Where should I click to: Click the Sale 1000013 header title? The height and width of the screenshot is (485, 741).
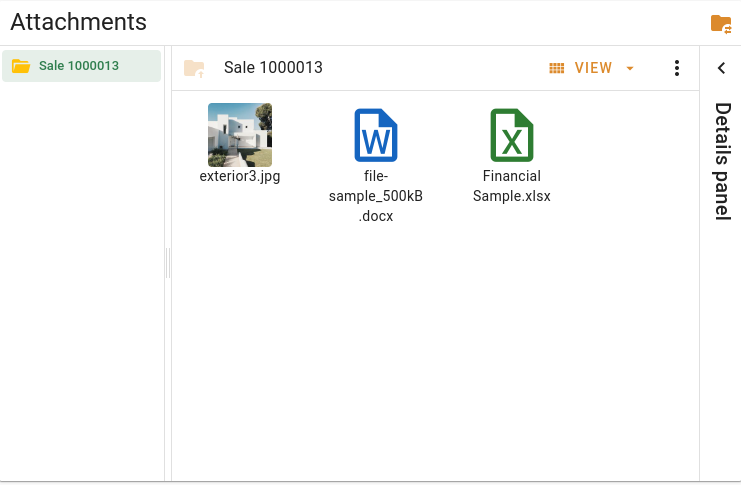click(x=273, y=68)
